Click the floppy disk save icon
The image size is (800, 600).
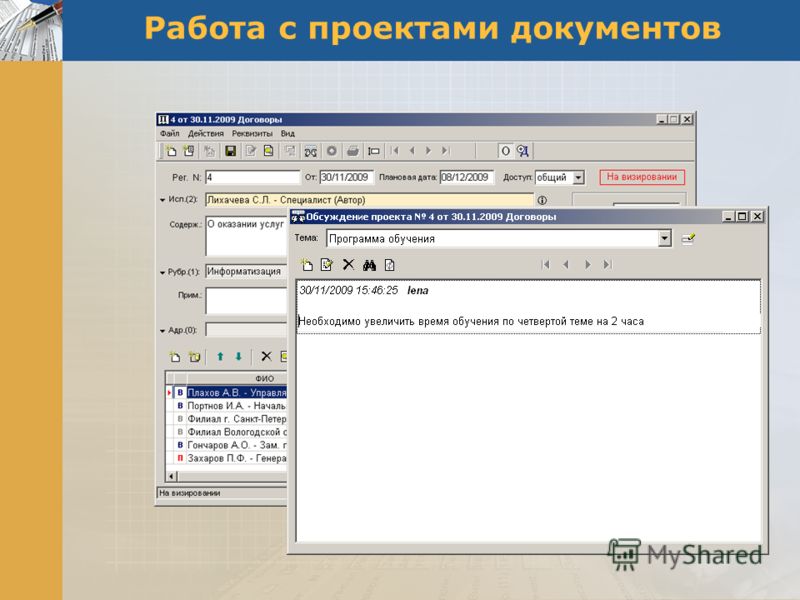(231, 151)
